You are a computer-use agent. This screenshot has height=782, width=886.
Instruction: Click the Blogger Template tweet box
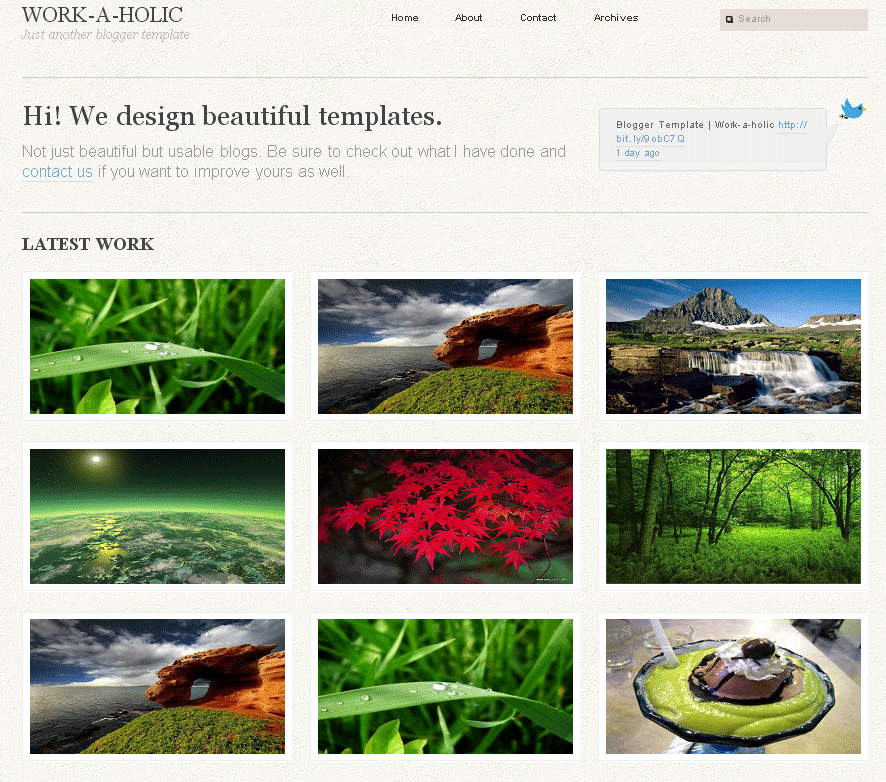pos(712,138)
